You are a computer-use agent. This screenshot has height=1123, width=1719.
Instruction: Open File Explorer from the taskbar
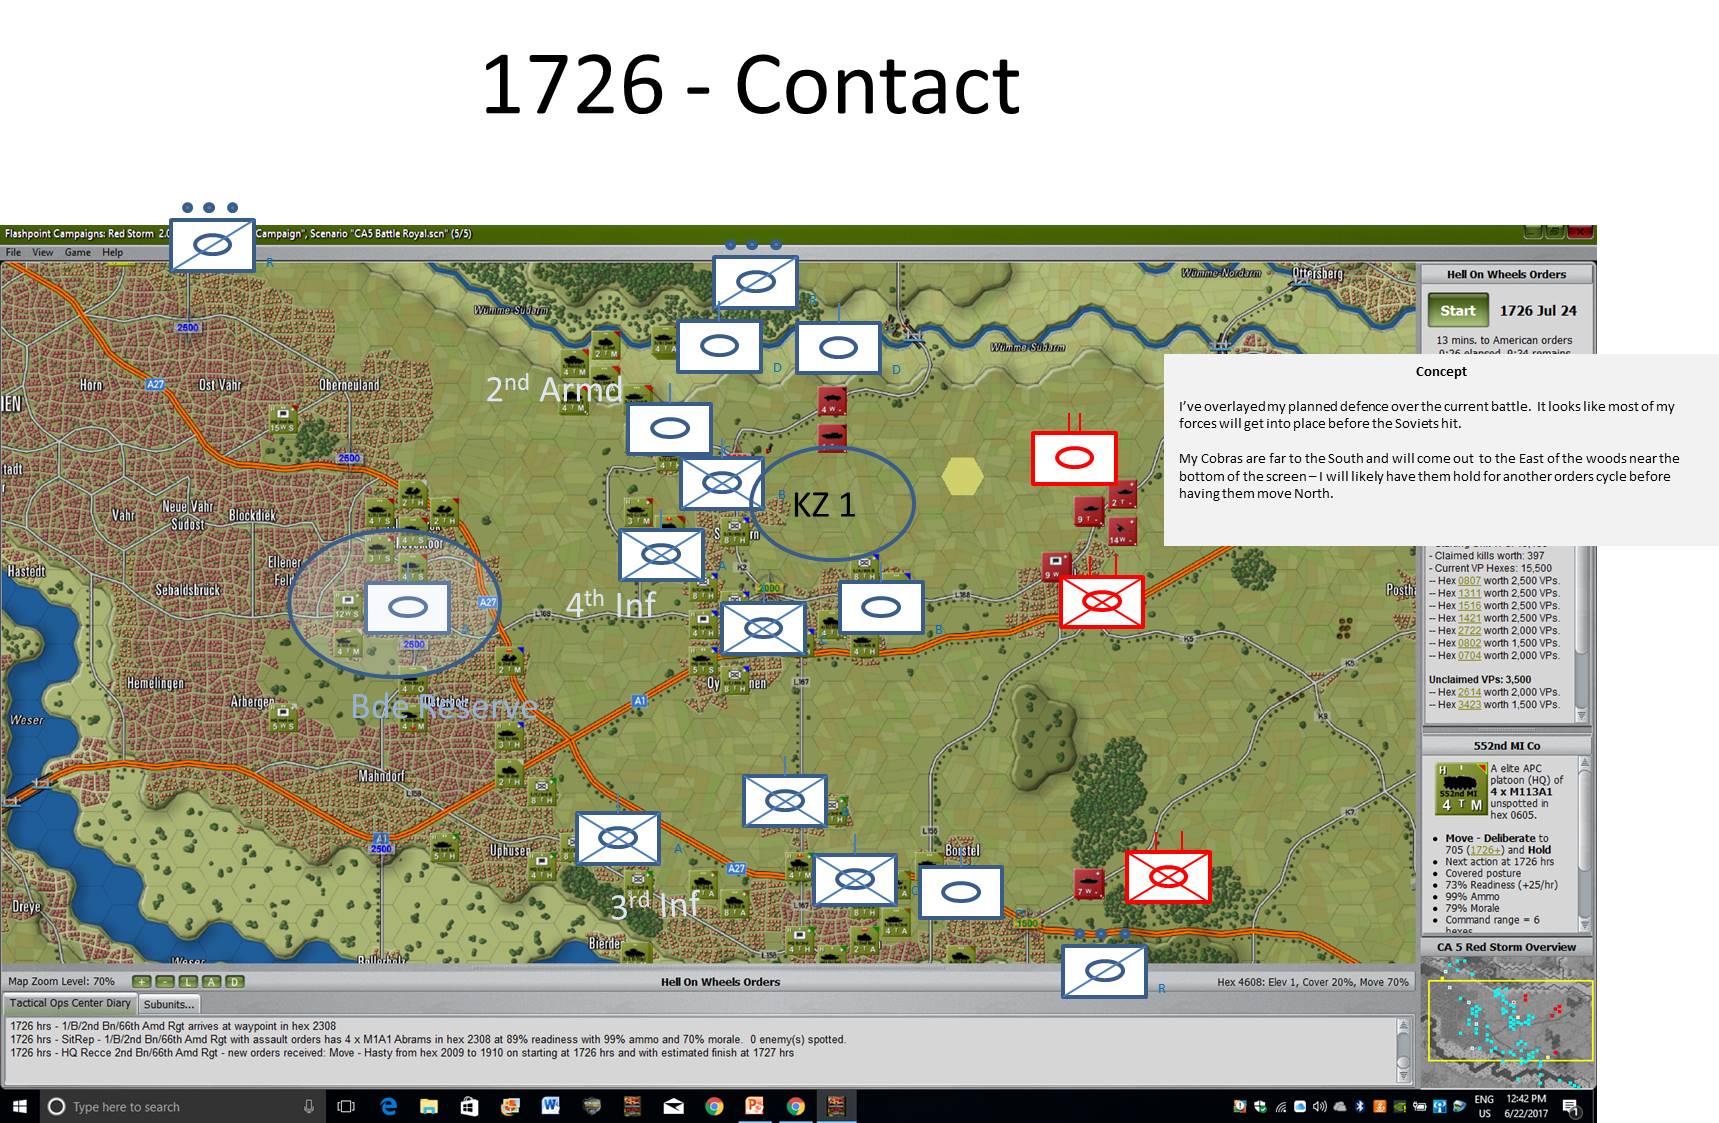[429, 1106]
